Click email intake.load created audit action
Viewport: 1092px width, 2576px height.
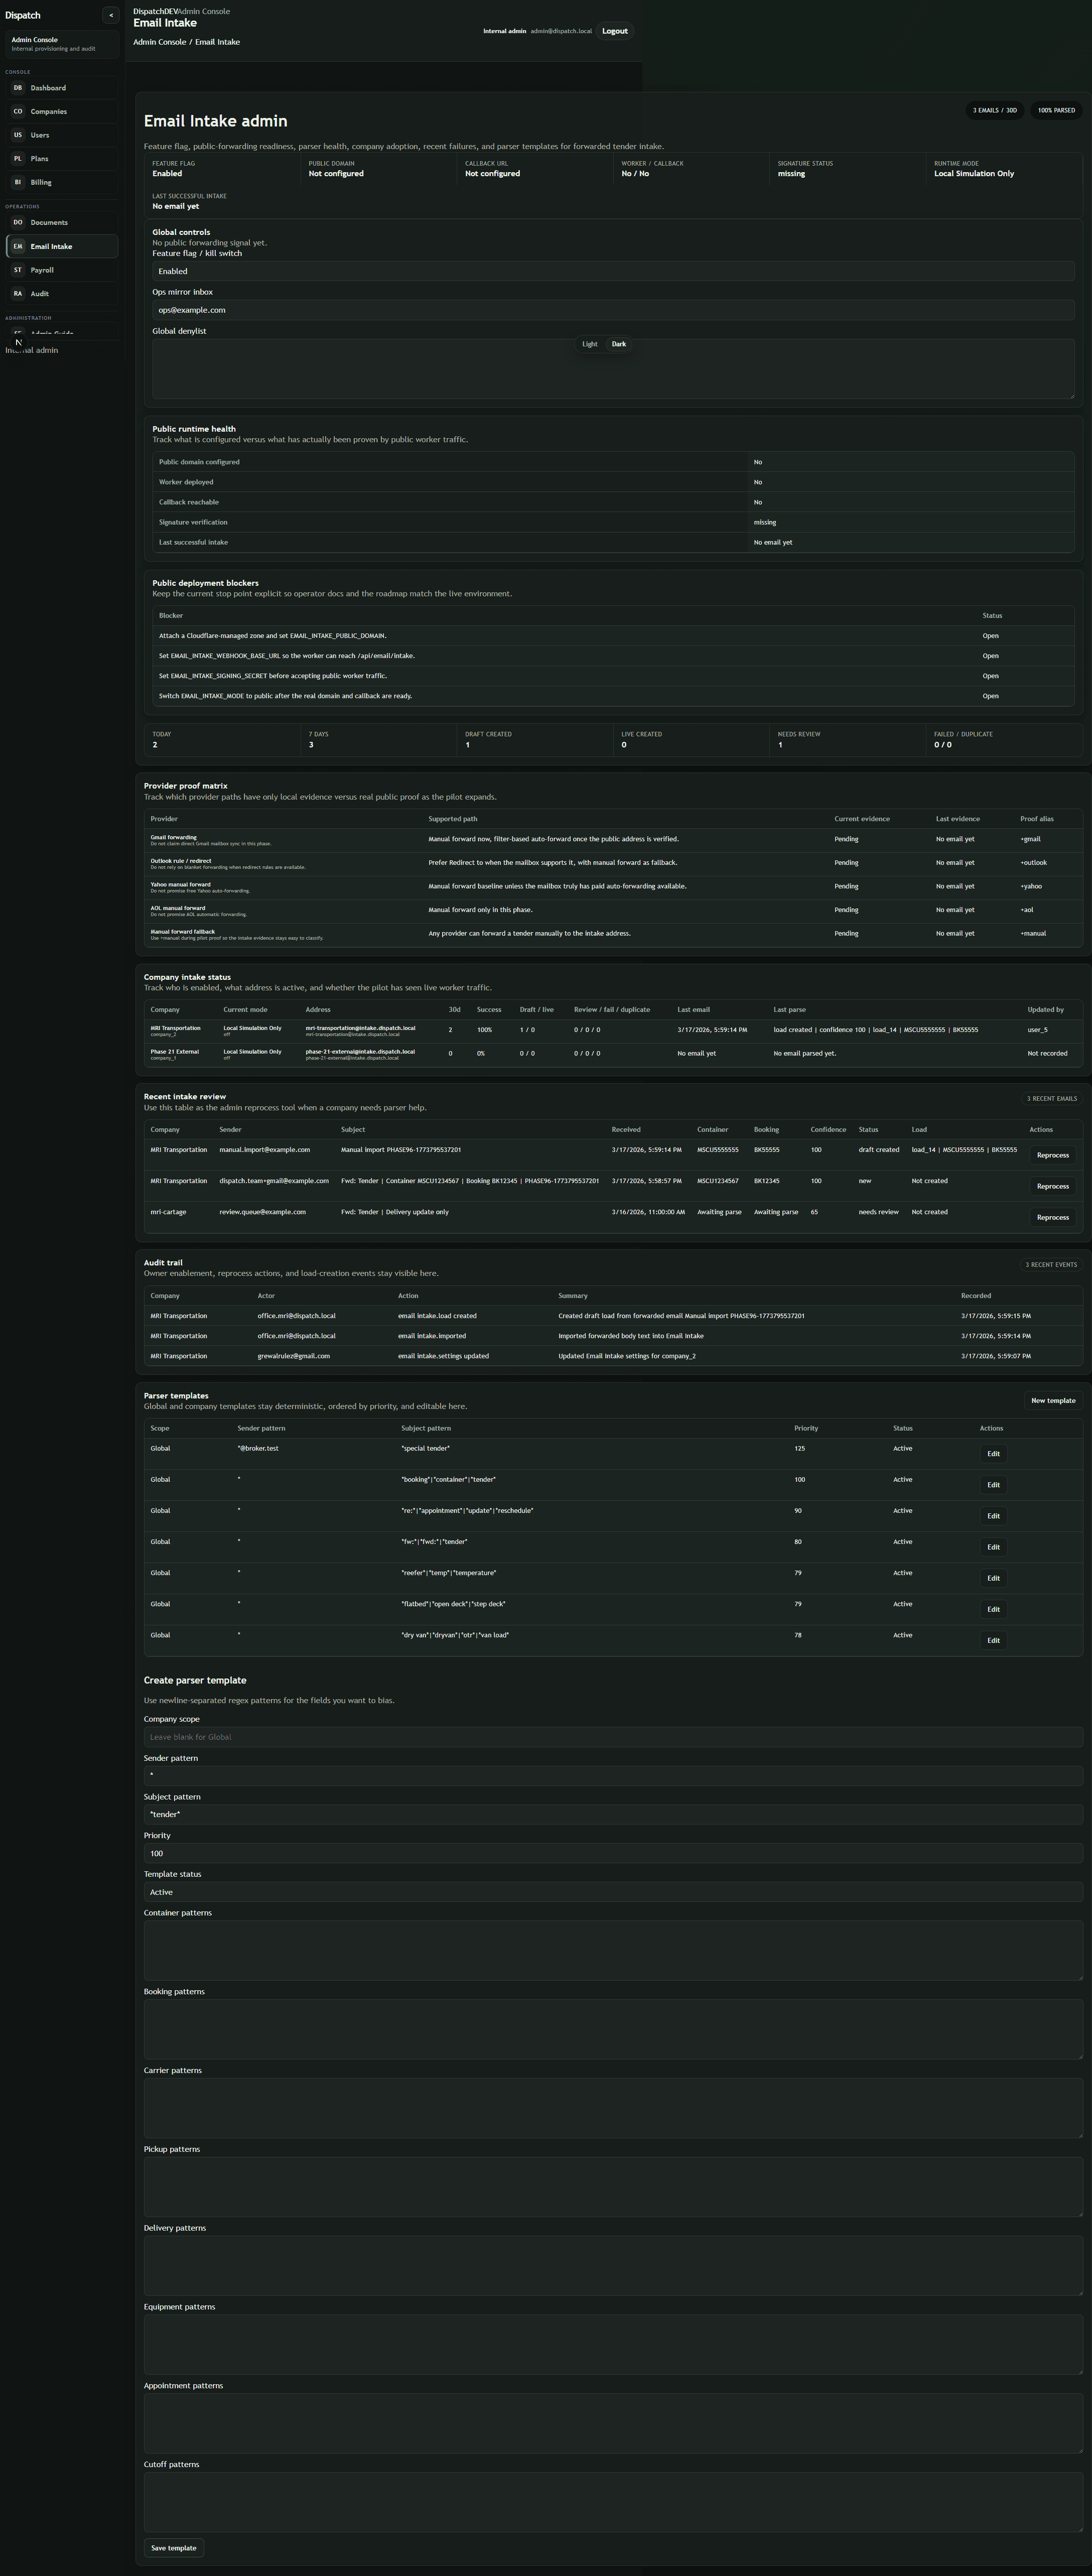coord(437,1316)
